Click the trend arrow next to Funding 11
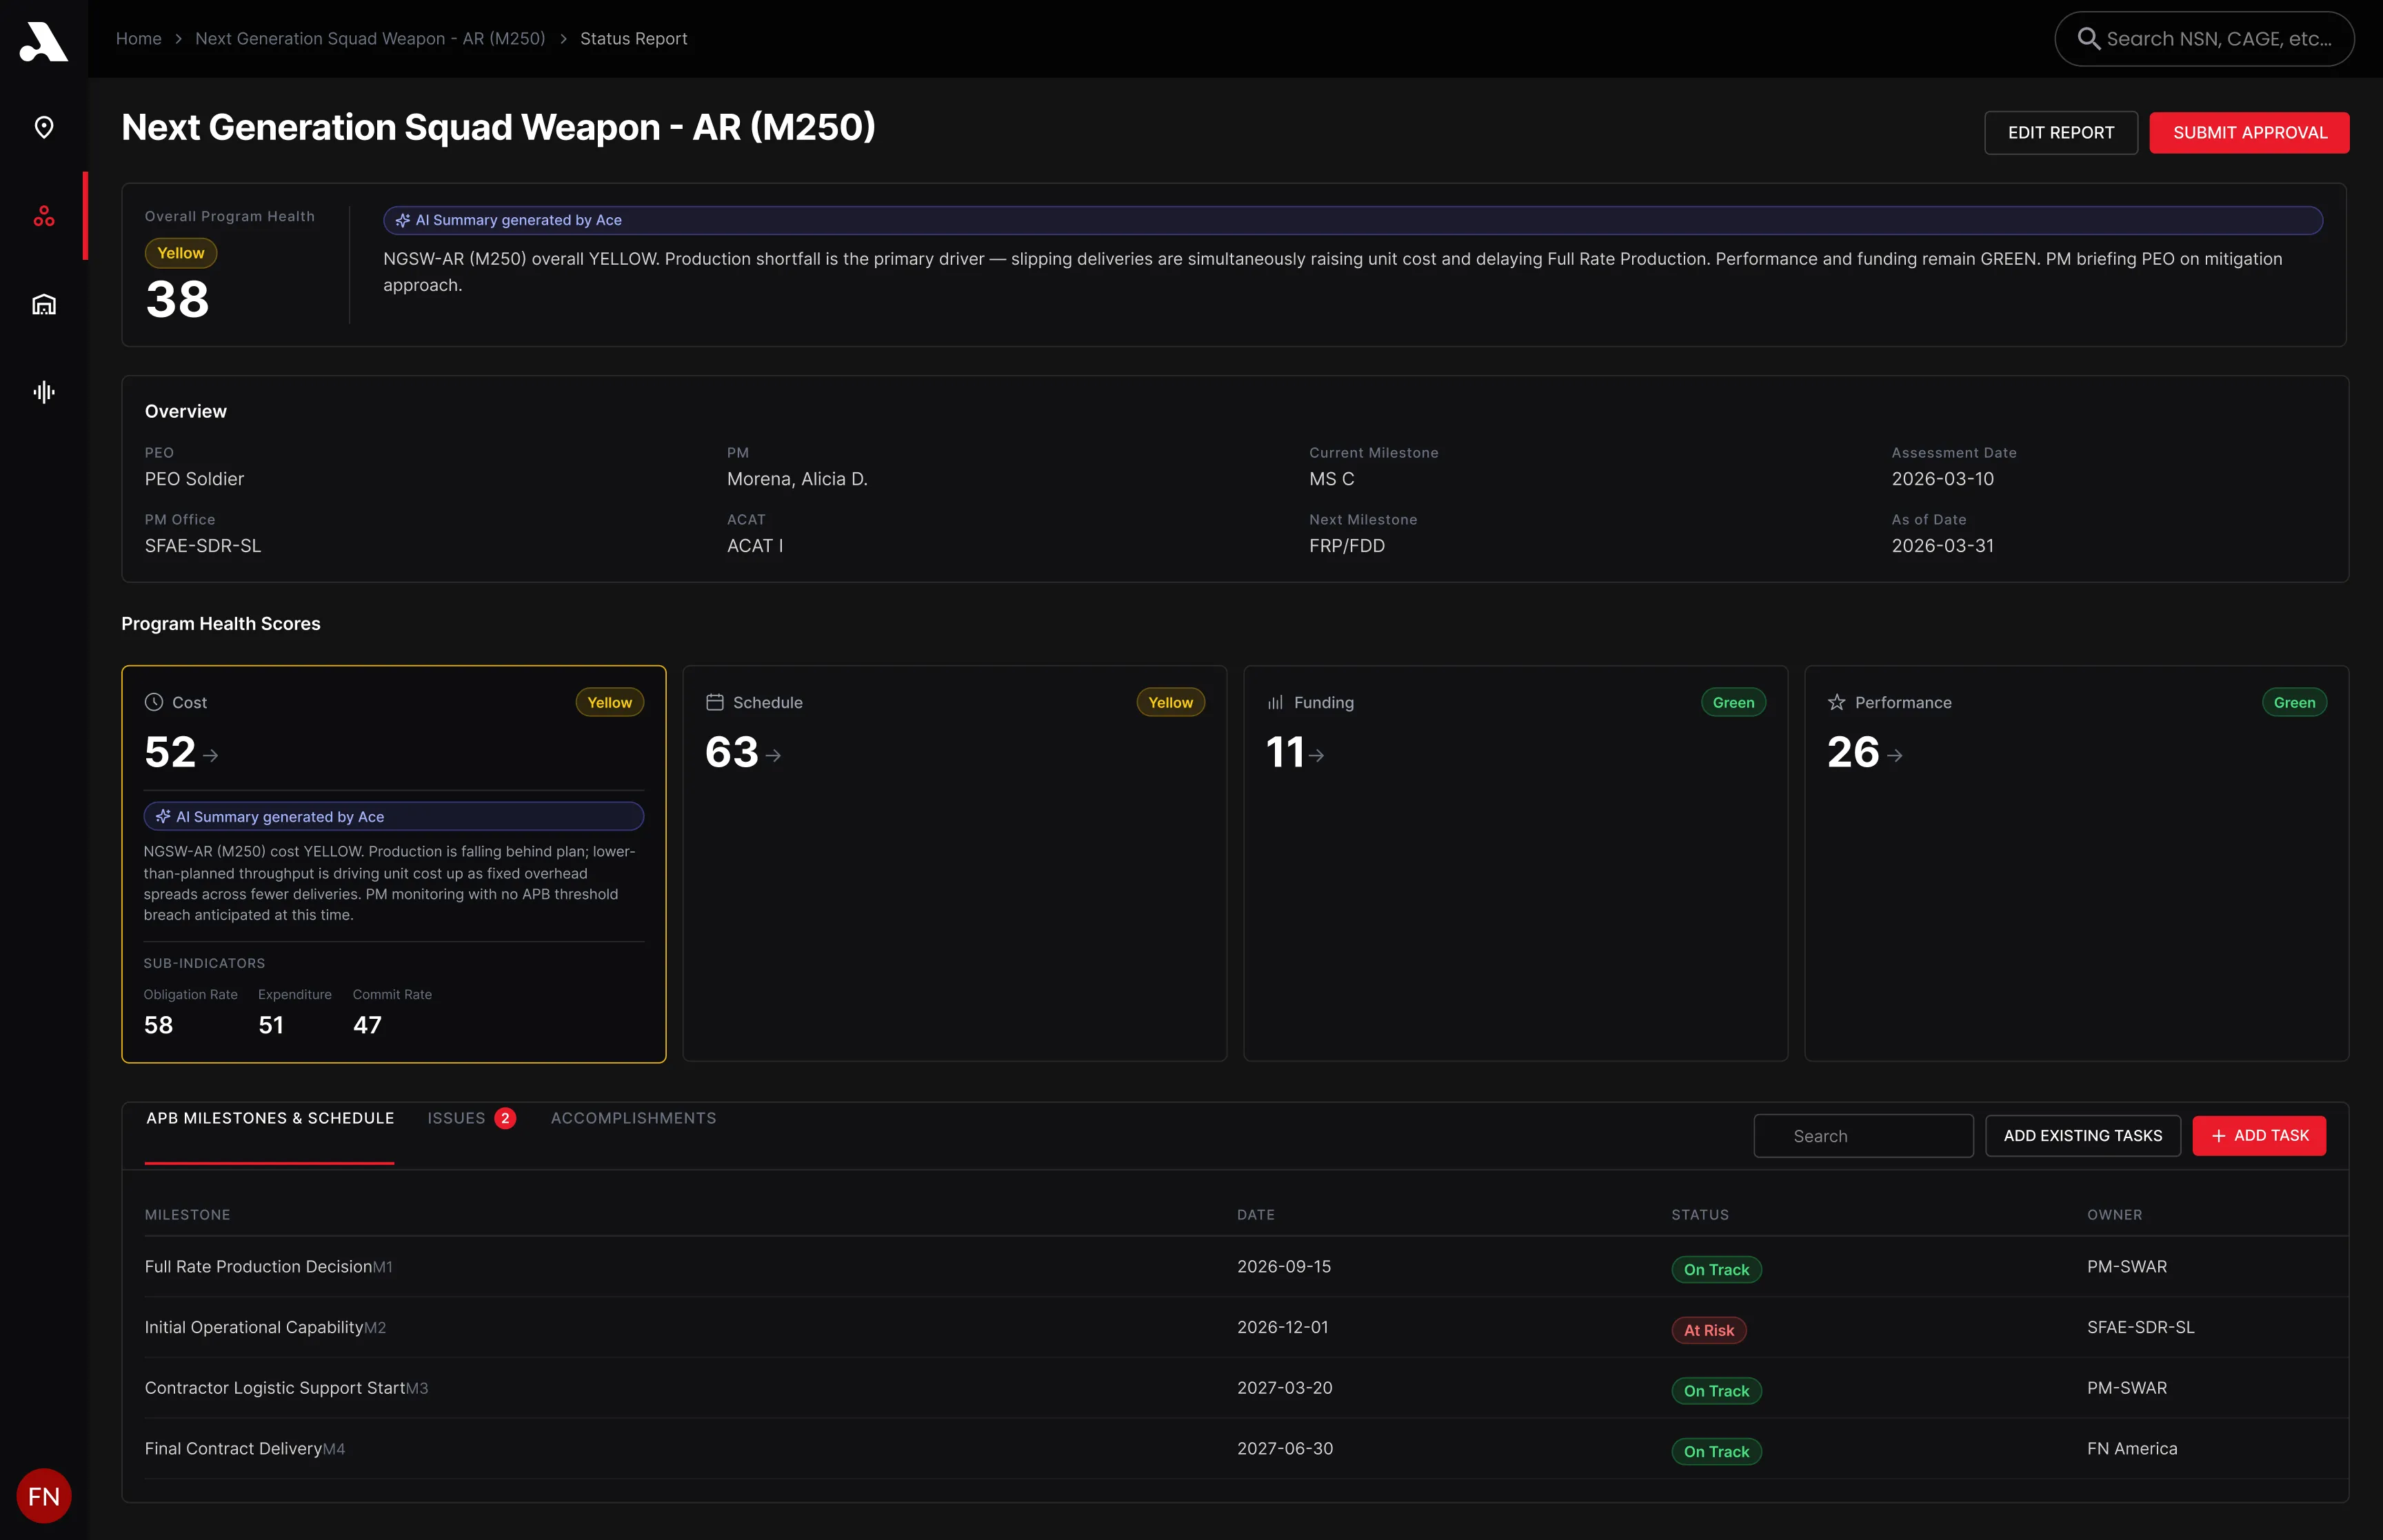This screenshot has width=2383, height=1540. point(1317,755)
